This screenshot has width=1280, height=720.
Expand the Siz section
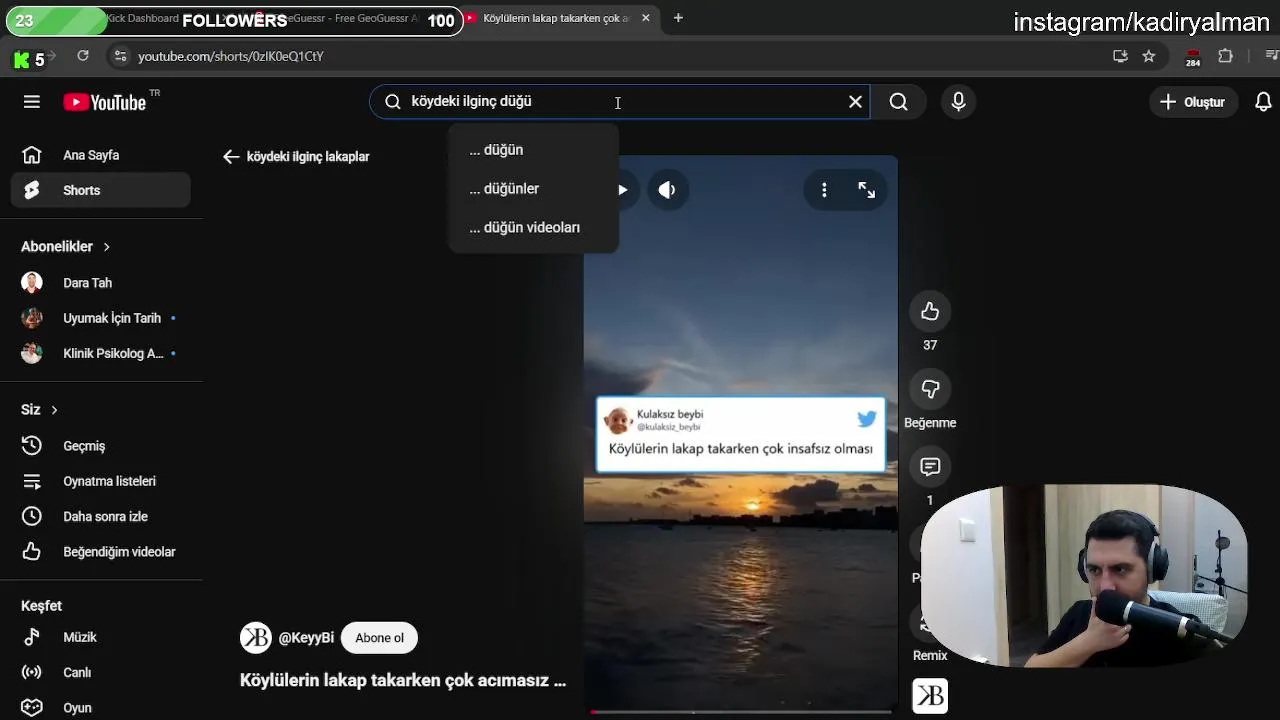pos(40,410)
